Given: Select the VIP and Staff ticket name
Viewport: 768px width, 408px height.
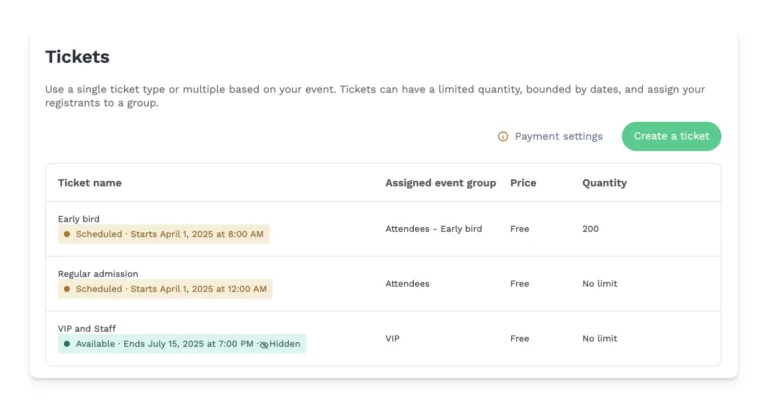Looking at the screenshot, I should click(x=87, y=329).
